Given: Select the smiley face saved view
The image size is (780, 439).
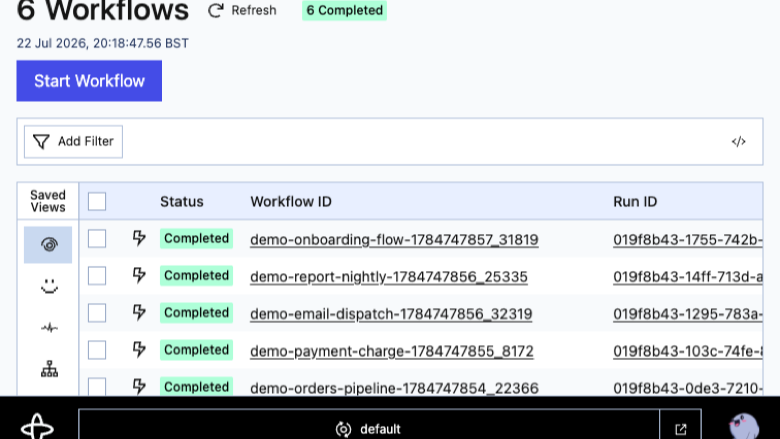Looking at the screenshot, I should (49, 286).
